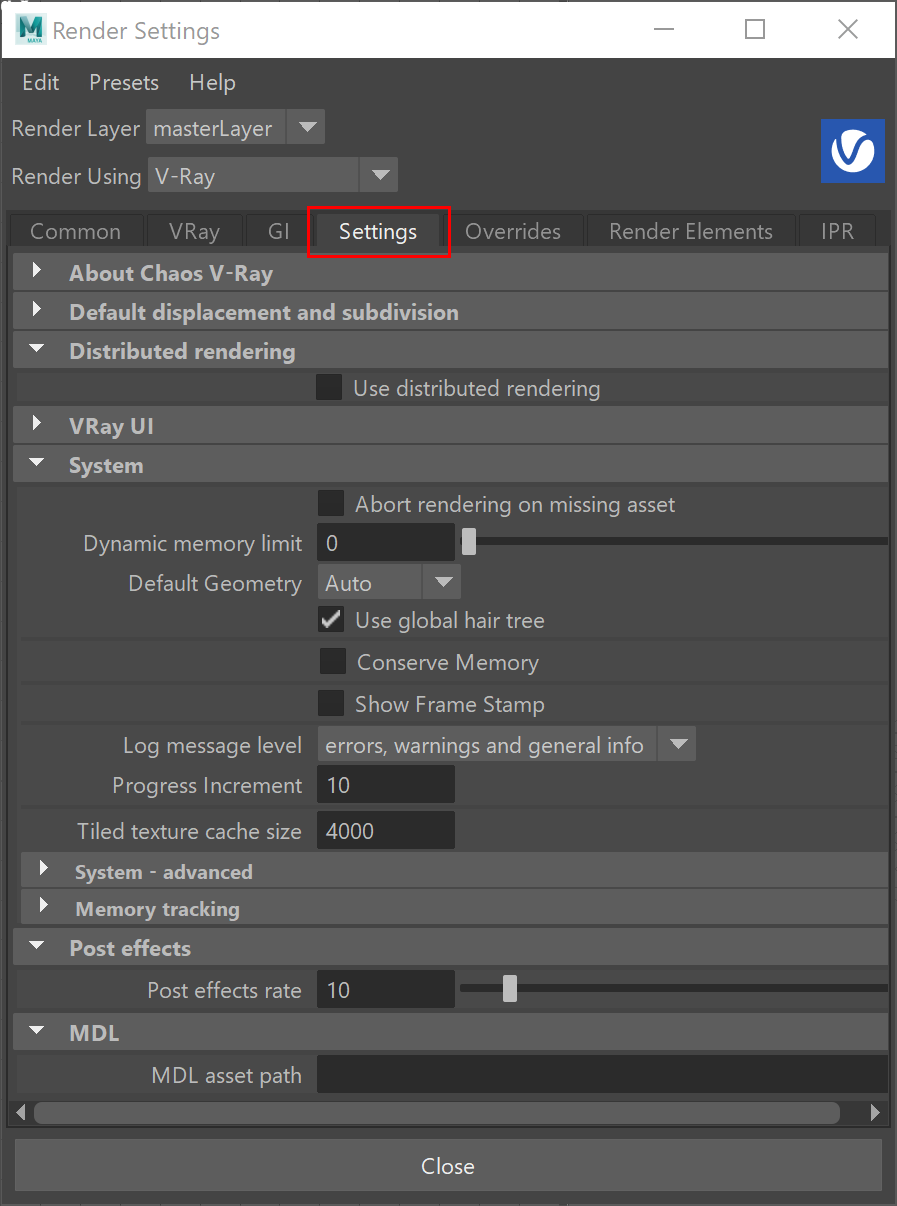
Task: Click the Maya app icon in title bar
Action: pyautogui.click(x=30, y=30)
